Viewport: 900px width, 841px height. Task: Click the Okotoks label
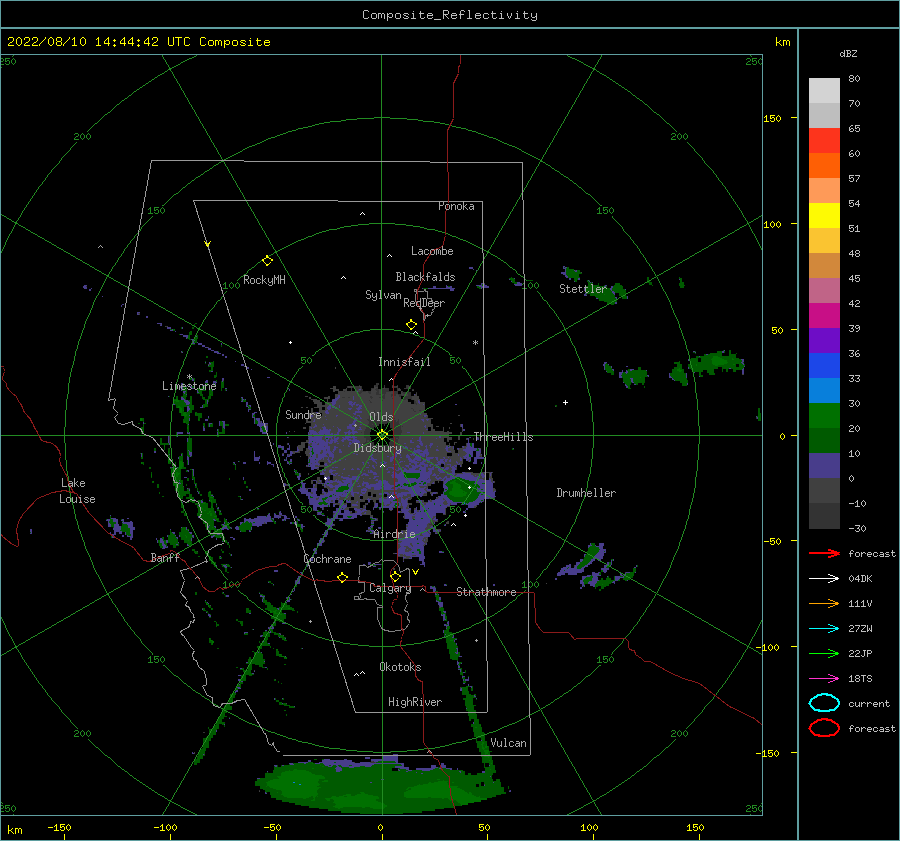(x=400, y=667)
